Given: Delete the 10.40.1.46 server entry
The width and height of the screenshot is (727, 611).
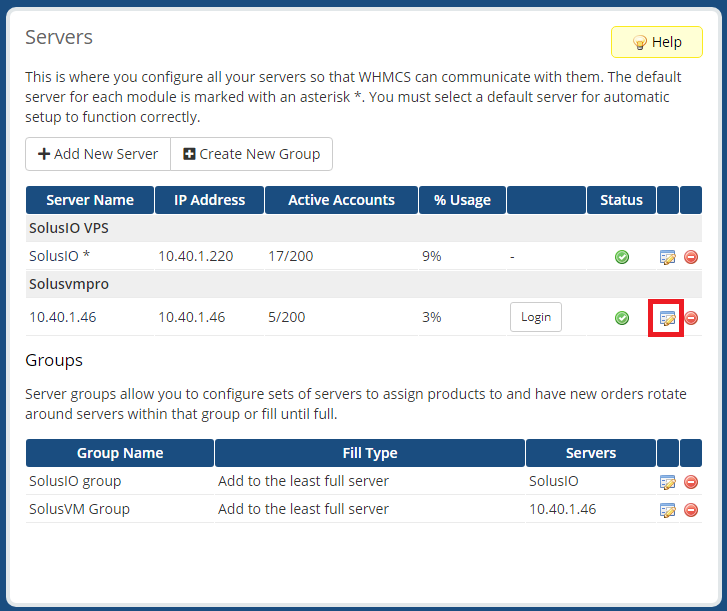Looking at the screenshot, I should pos(691,318).
